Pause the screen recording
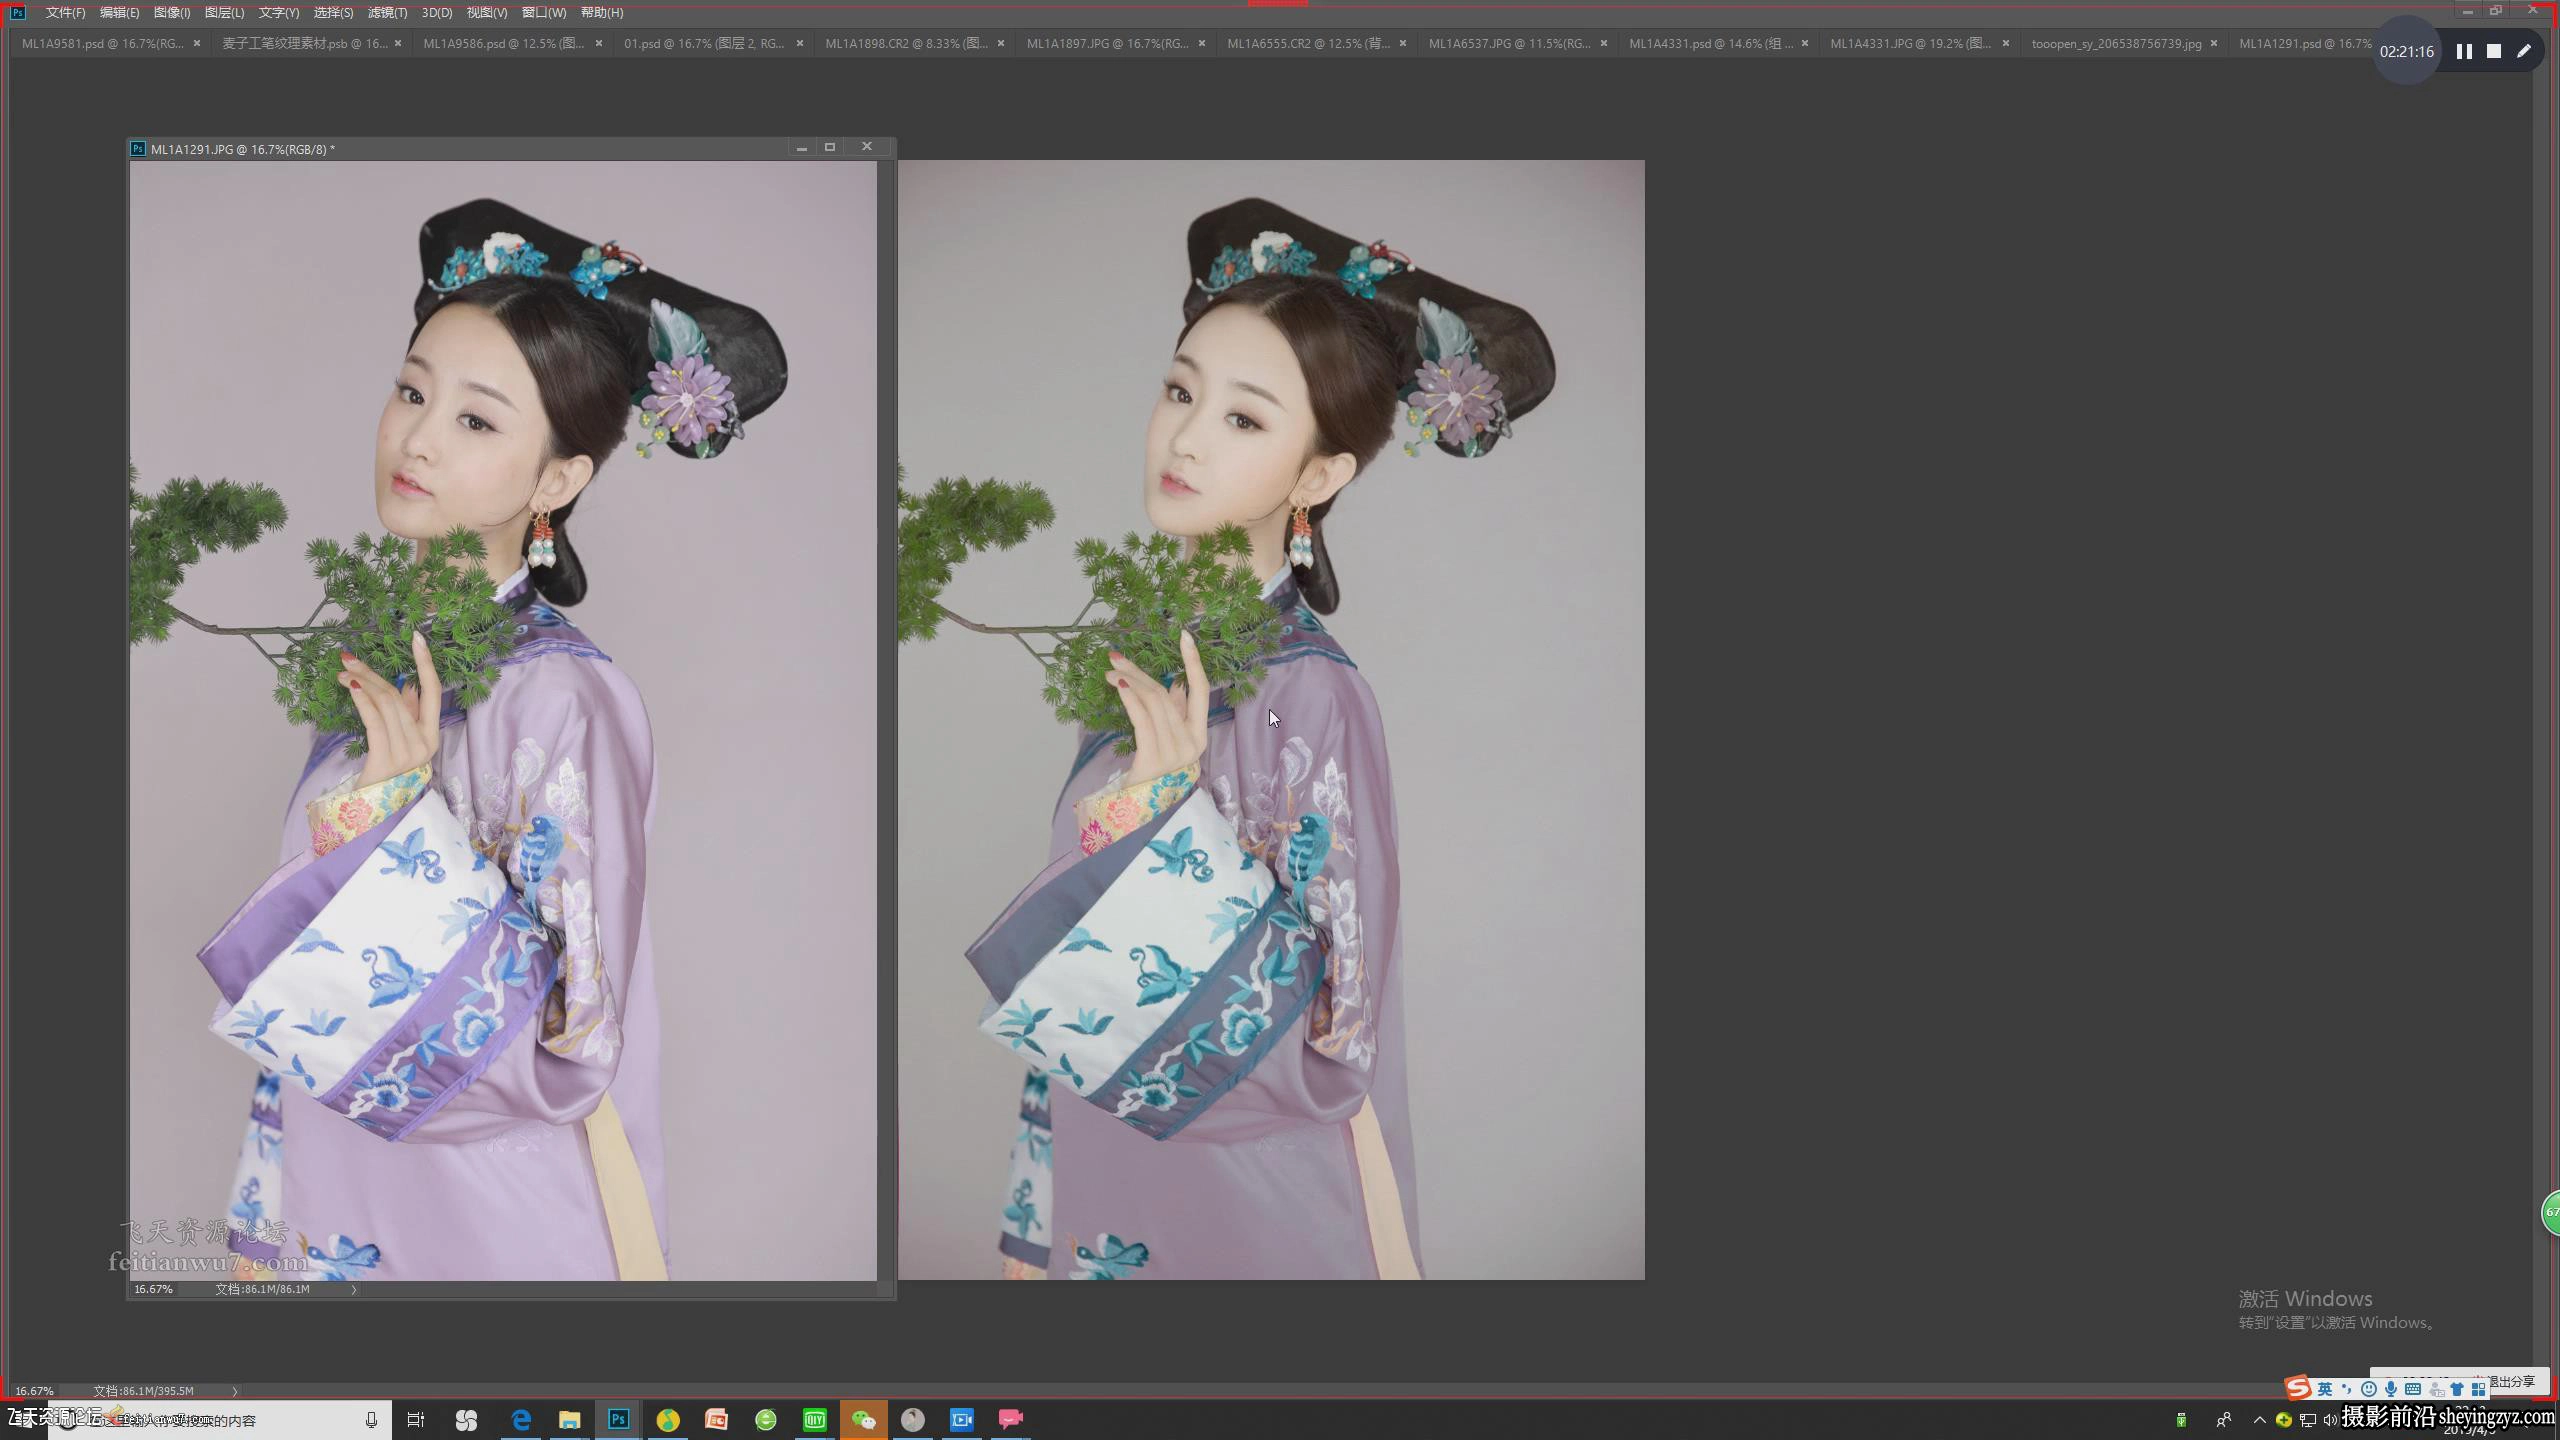This screenshot has height=1440, width=2560. pyautogui.click(x=2464, y=51)
